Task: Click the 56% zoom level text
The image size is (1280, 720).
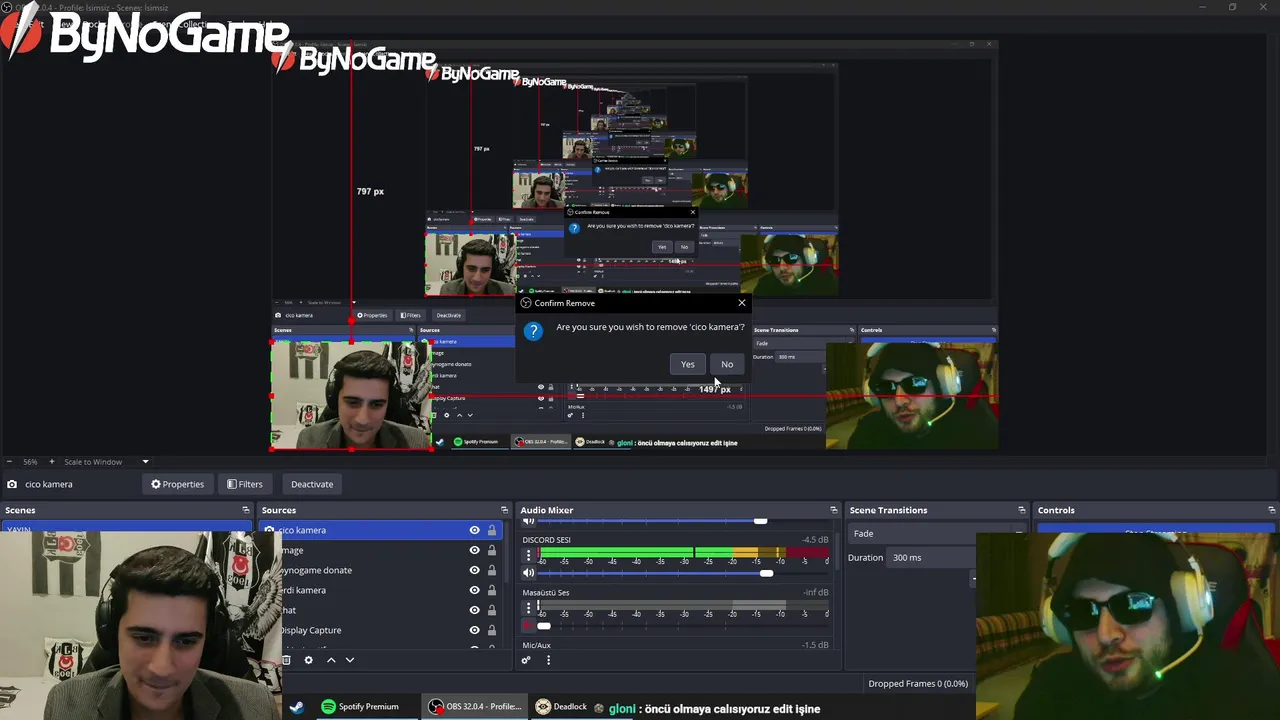Action: click(x=30, y=462)
